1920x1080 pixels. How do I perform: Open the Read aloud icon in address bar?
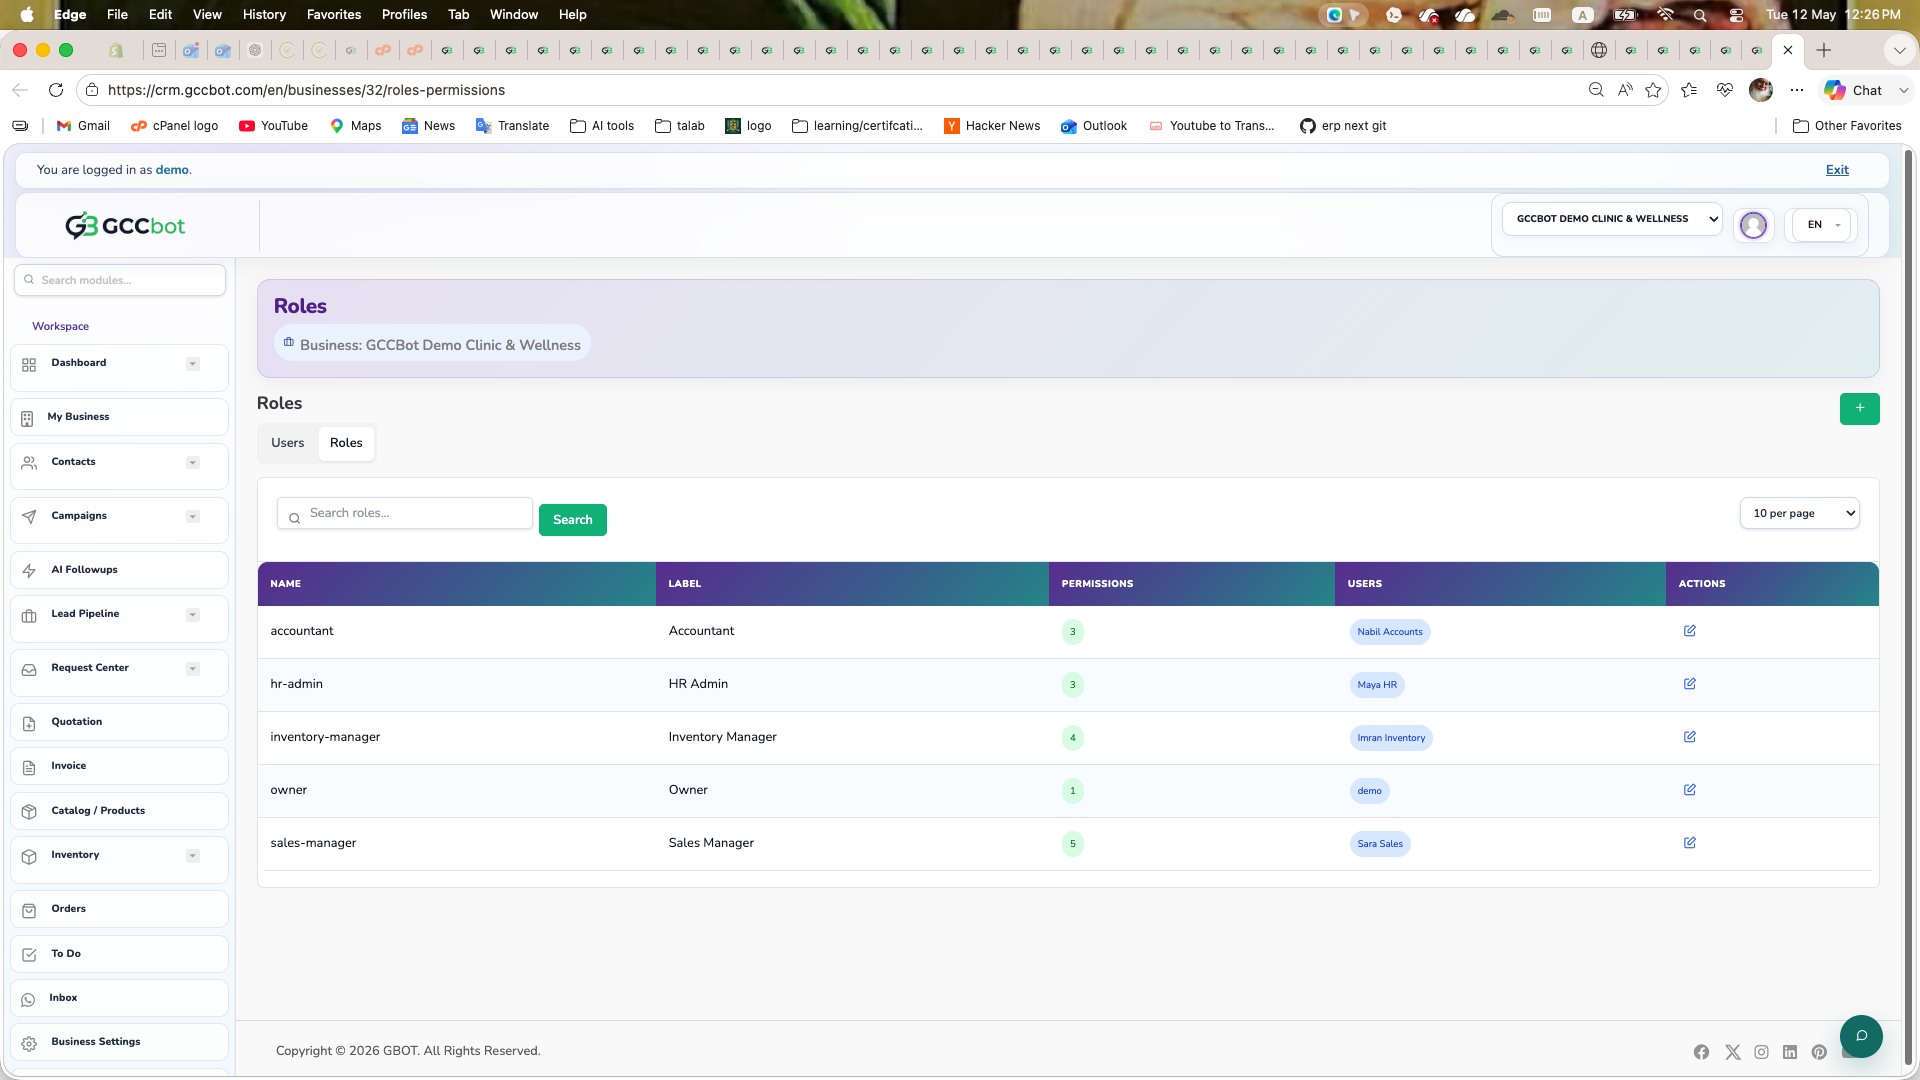pyautogui.click(x=1625, y=90)
